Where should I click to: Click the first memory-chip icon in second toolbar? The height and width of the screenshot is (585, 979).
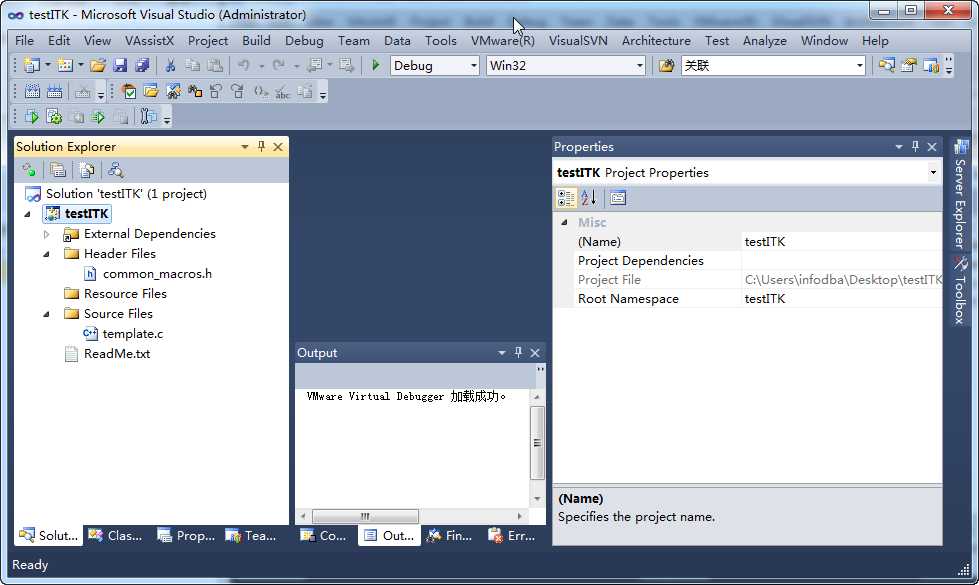32,92
